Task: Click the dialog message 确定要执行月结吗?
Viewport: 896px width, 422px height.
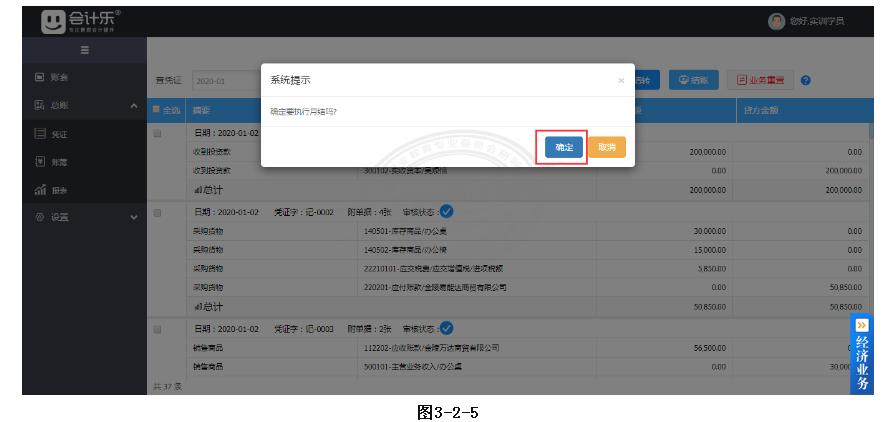Action: tap(303, 112)
